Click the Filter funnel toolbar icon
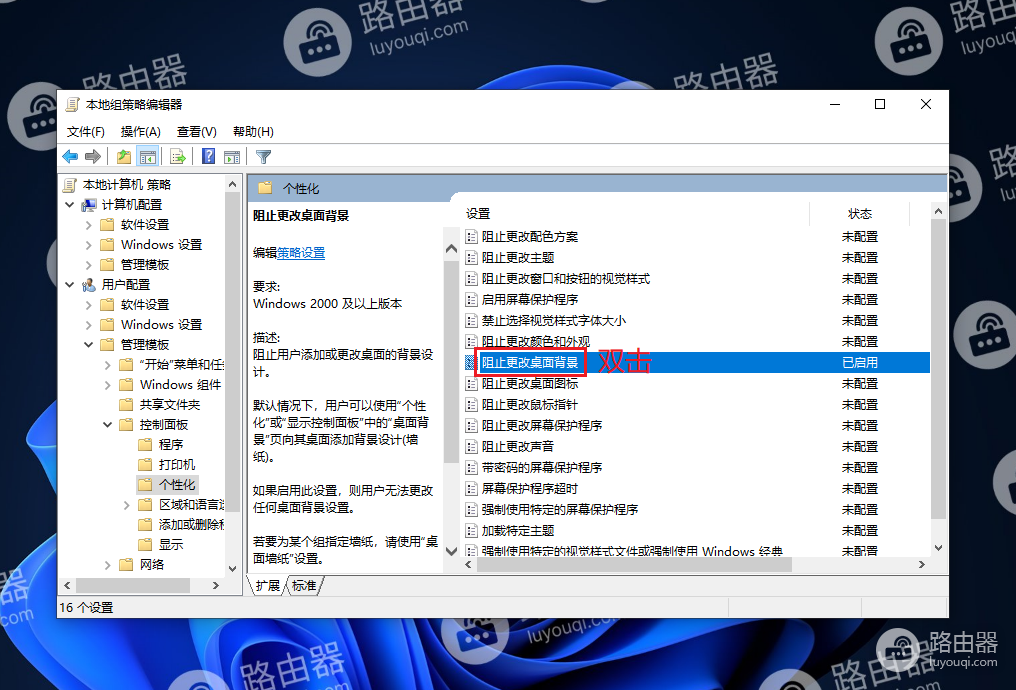Screen dimensions: 1016x690 click(263, 156)
